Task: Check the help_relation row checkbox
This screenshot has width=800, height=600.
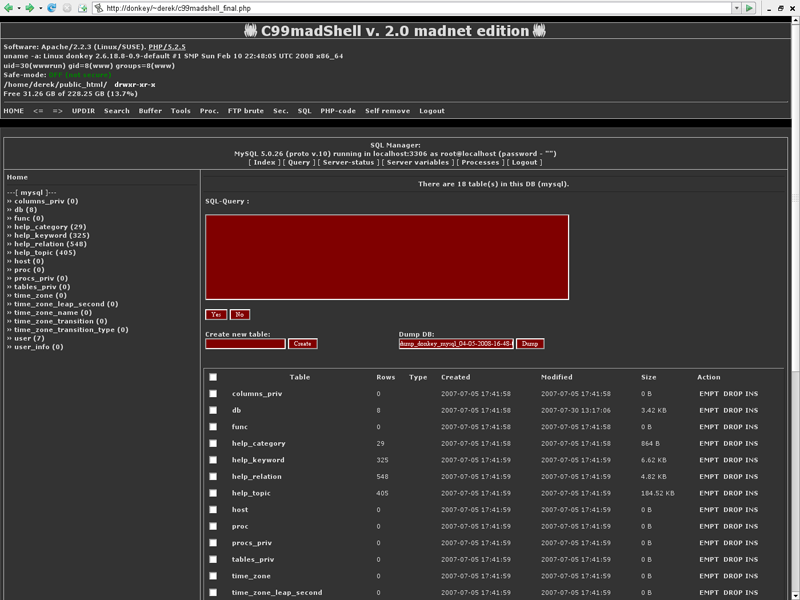Action: coord(213,477)
